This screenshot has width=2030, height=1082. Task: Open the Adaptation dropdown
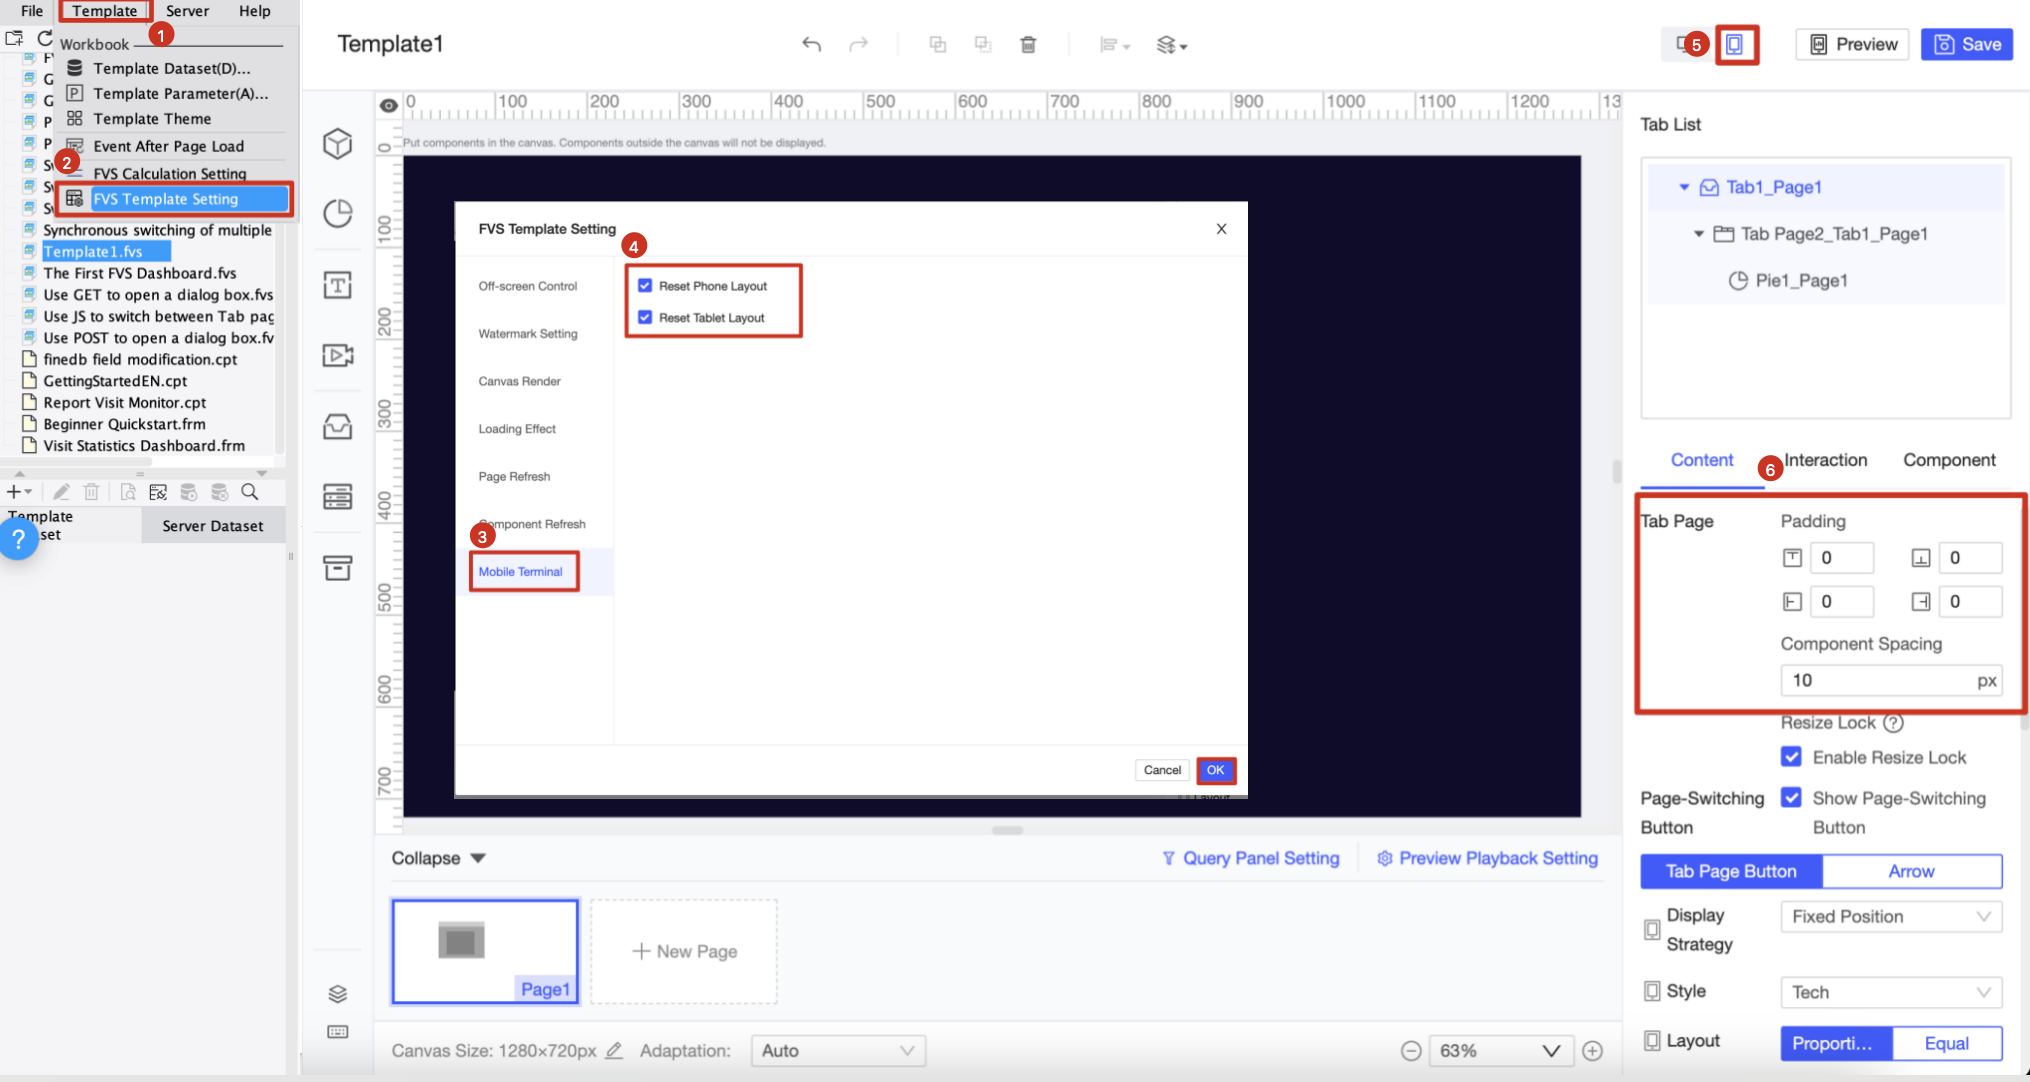(838, 1050)
